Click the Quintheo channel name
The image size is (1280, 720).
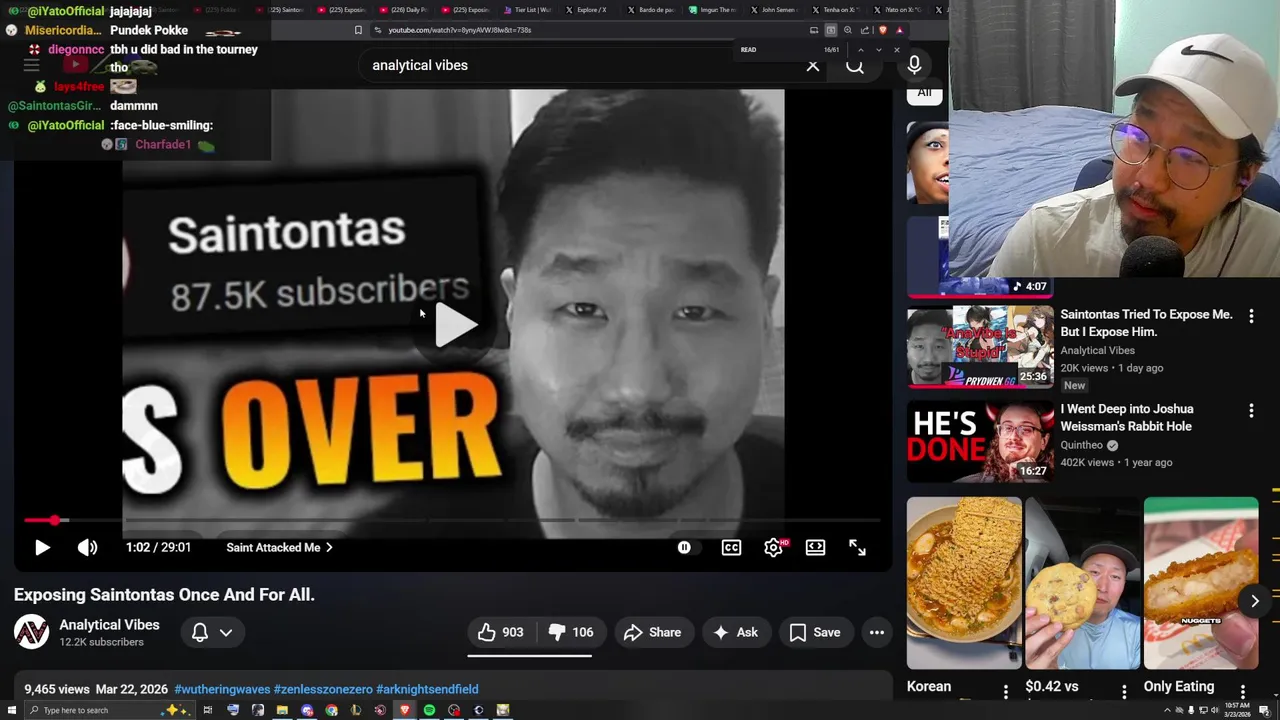pos(1081,445)
